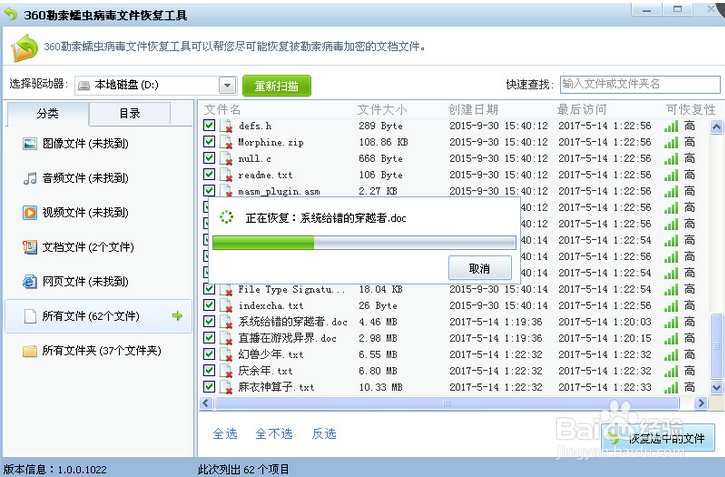The image size is (725, 477).
Task: Click the 重新扫描 rescan button
Action: [x=276, y=86]
